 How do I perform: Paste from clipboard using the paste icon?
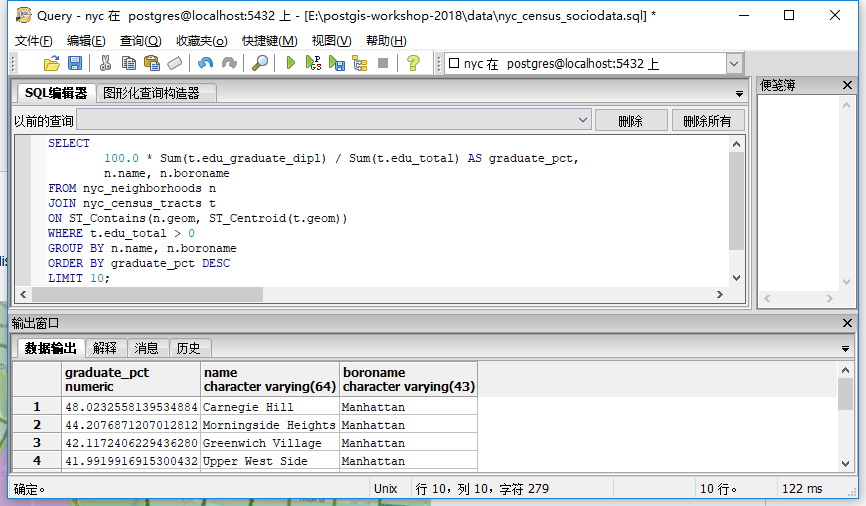point(151,64)
